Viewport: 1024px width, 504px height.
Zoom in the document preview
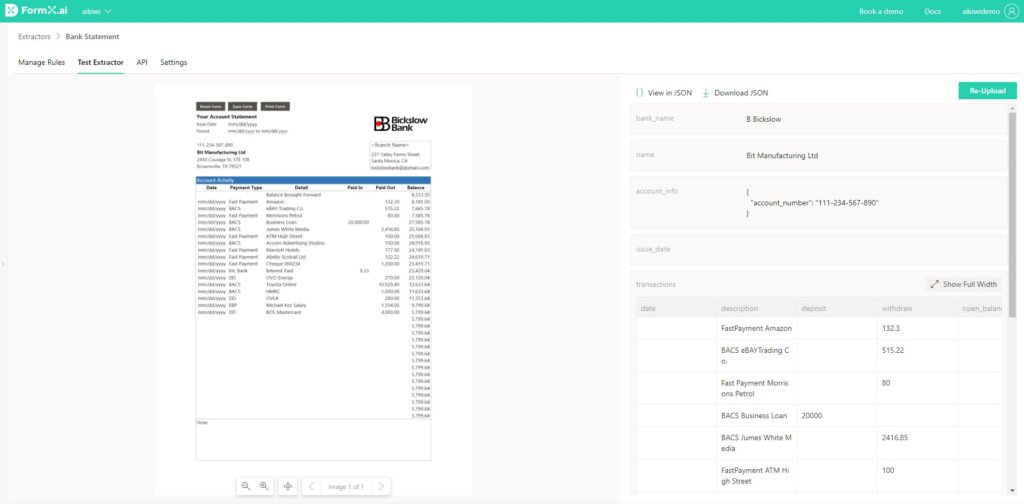coord(264,486)
